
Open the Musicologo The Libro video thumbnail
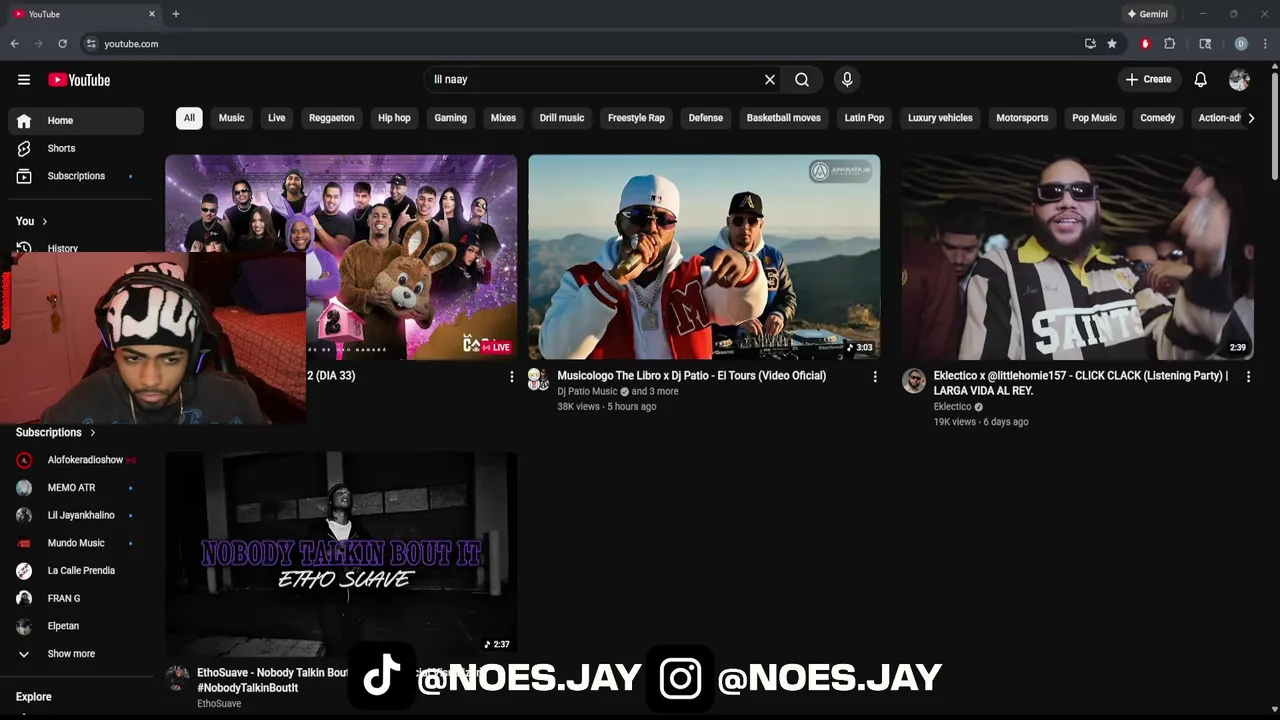pyautogui.click(x=704, y=256)
